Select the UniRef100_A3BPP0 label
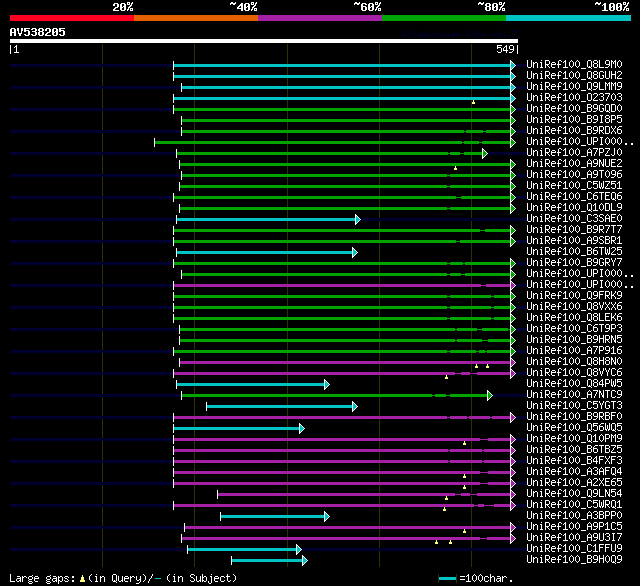This screenshot has height=586, width=640. click(574, 516)
